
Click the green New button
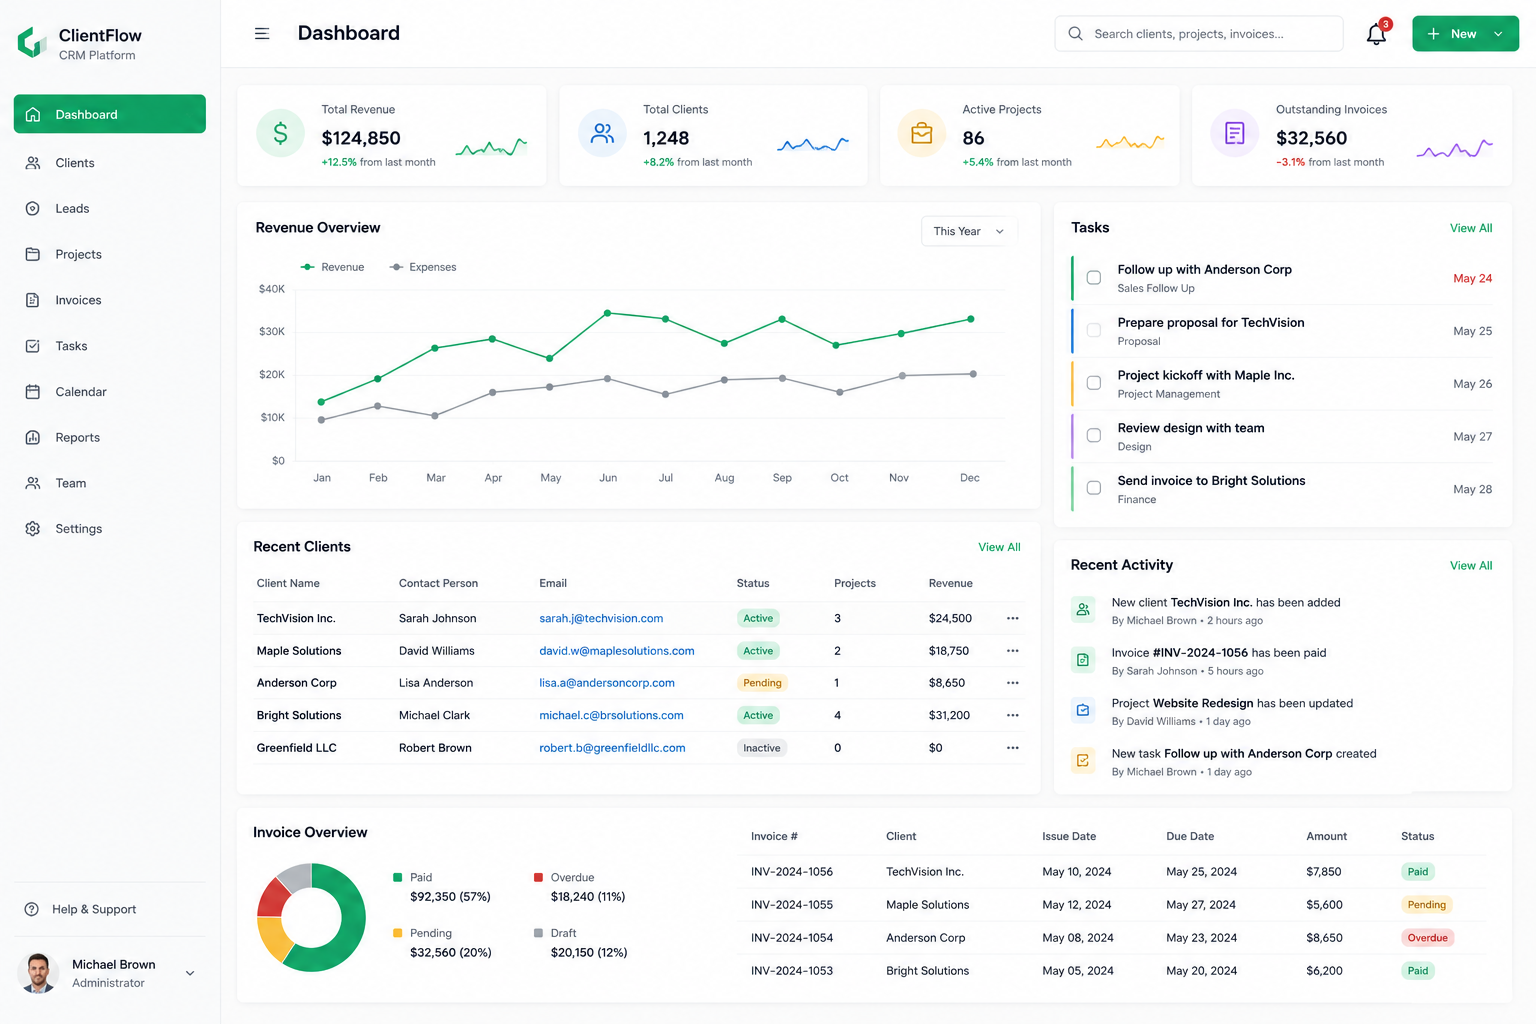[x=1465, y=34]
